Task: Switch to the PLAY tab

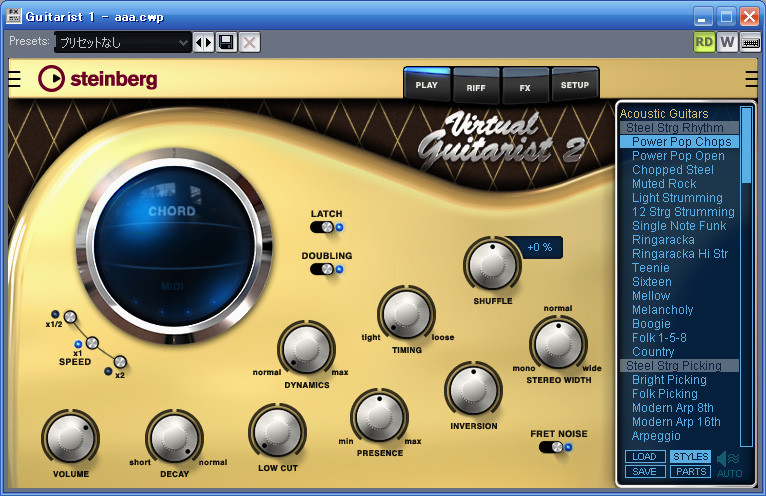Action: coord(426,85)
